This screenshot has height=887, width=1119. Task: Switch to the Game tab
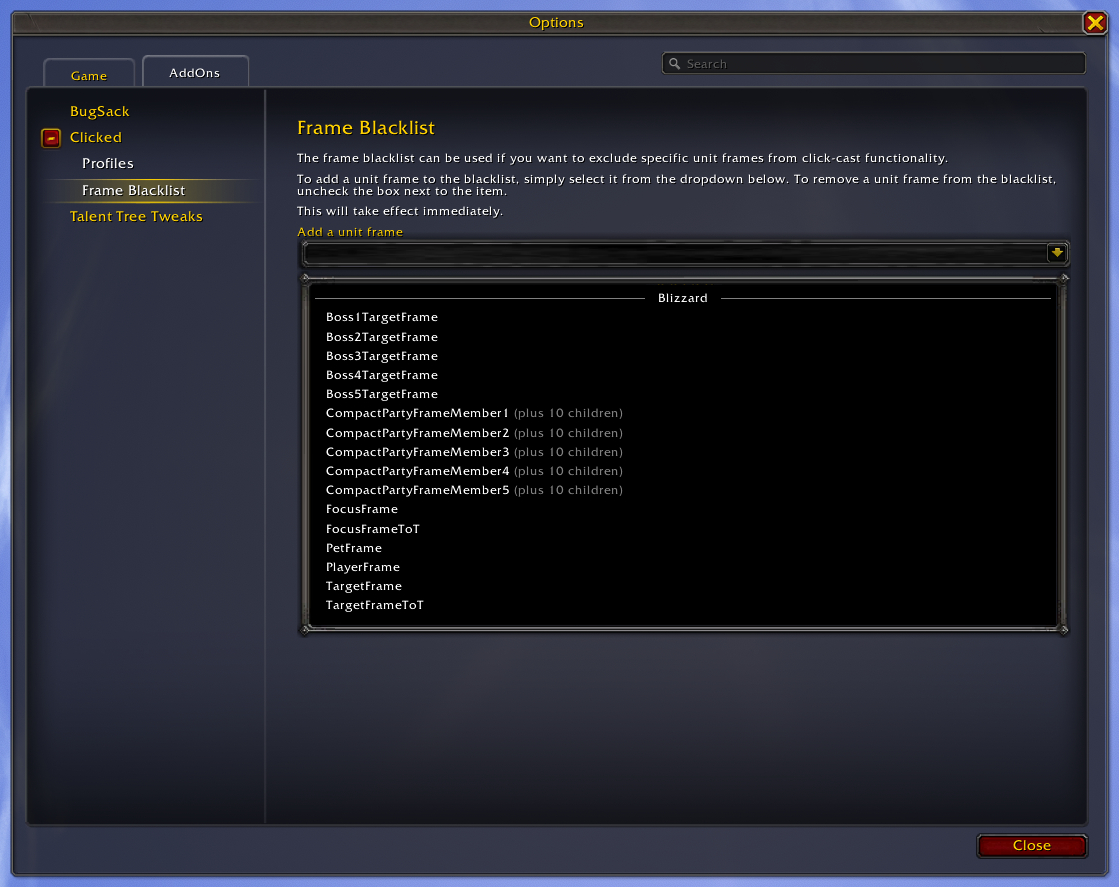pos(88,75)
